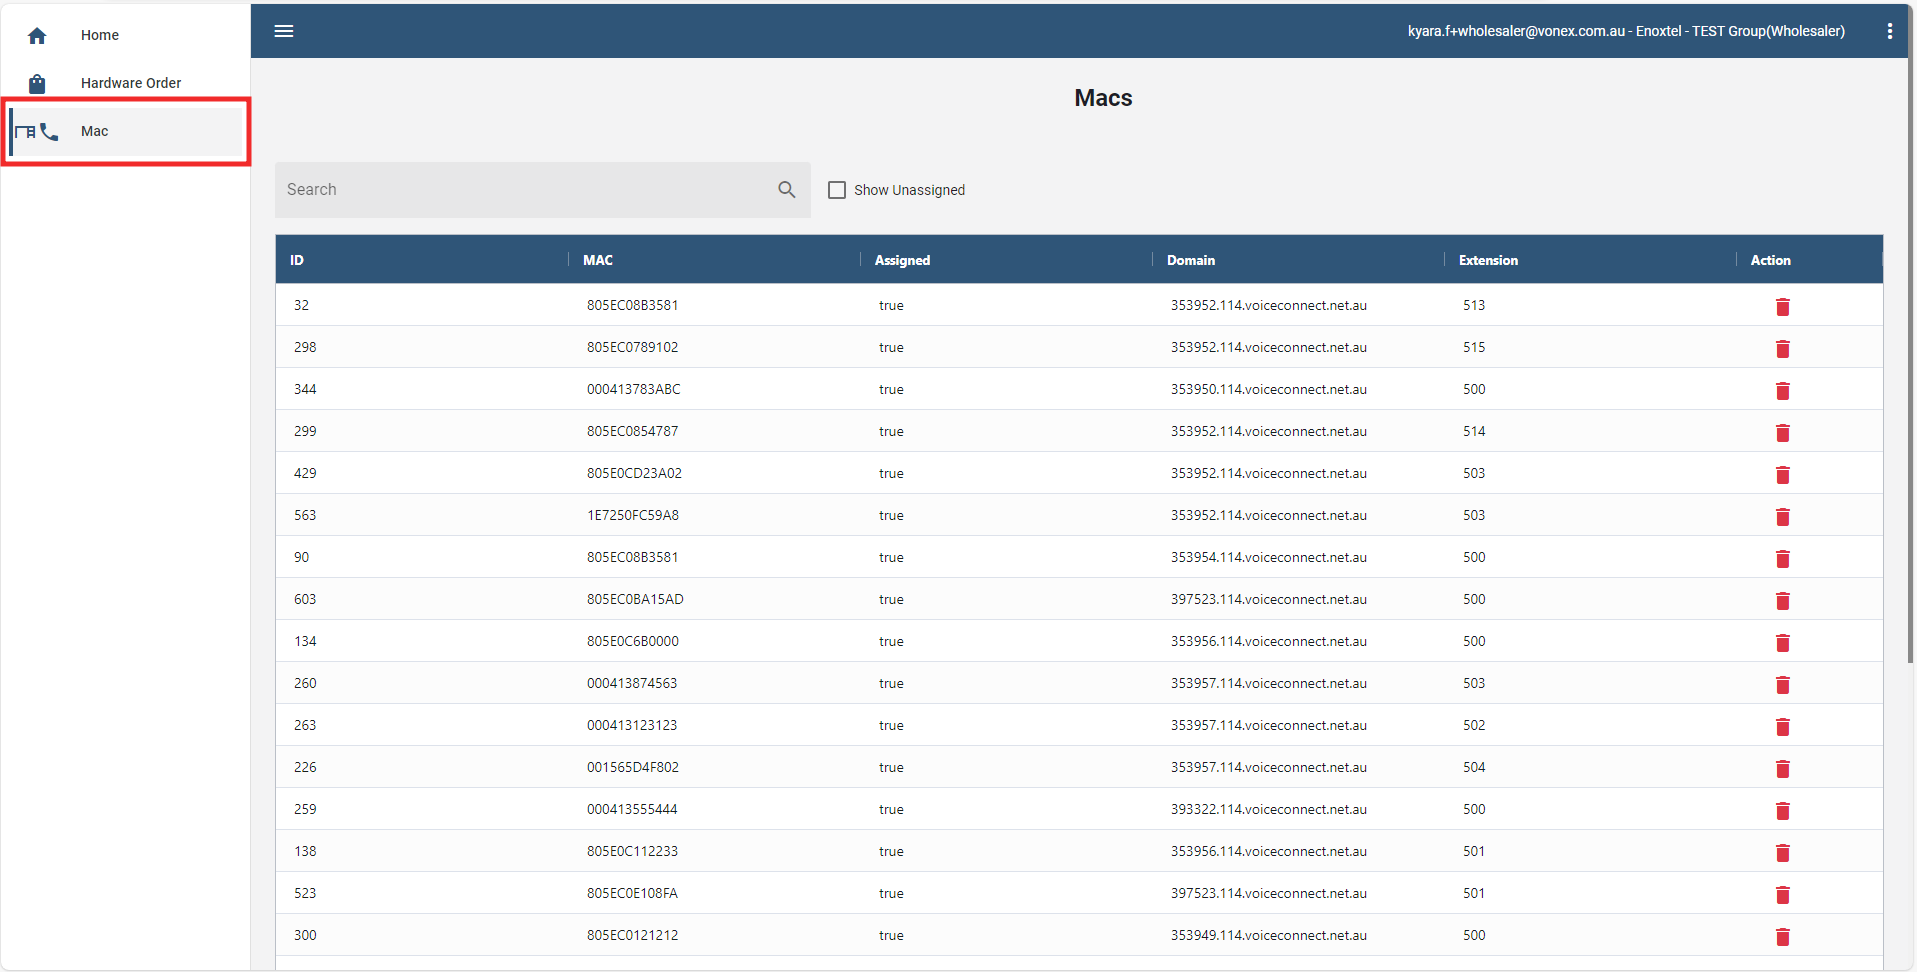Remove MAC 805EC0BA15AD entry
This screenshot has width=1917, height=972.
coord(1782,601)
